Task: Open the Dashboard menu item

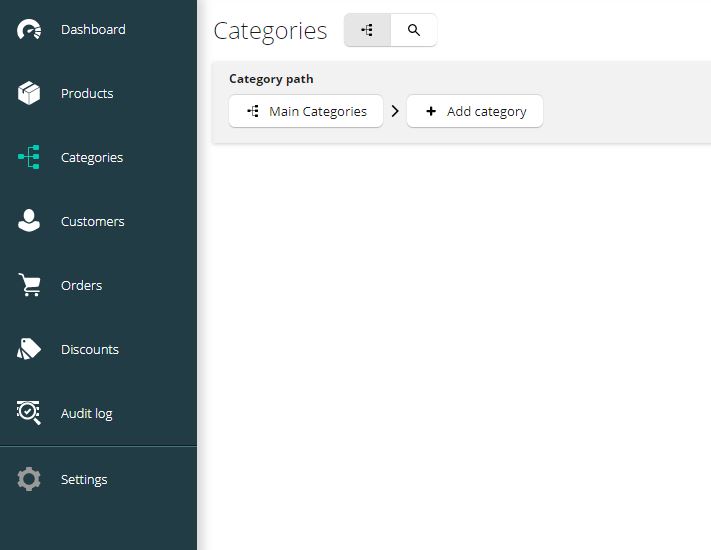Action: pos(98,29)
